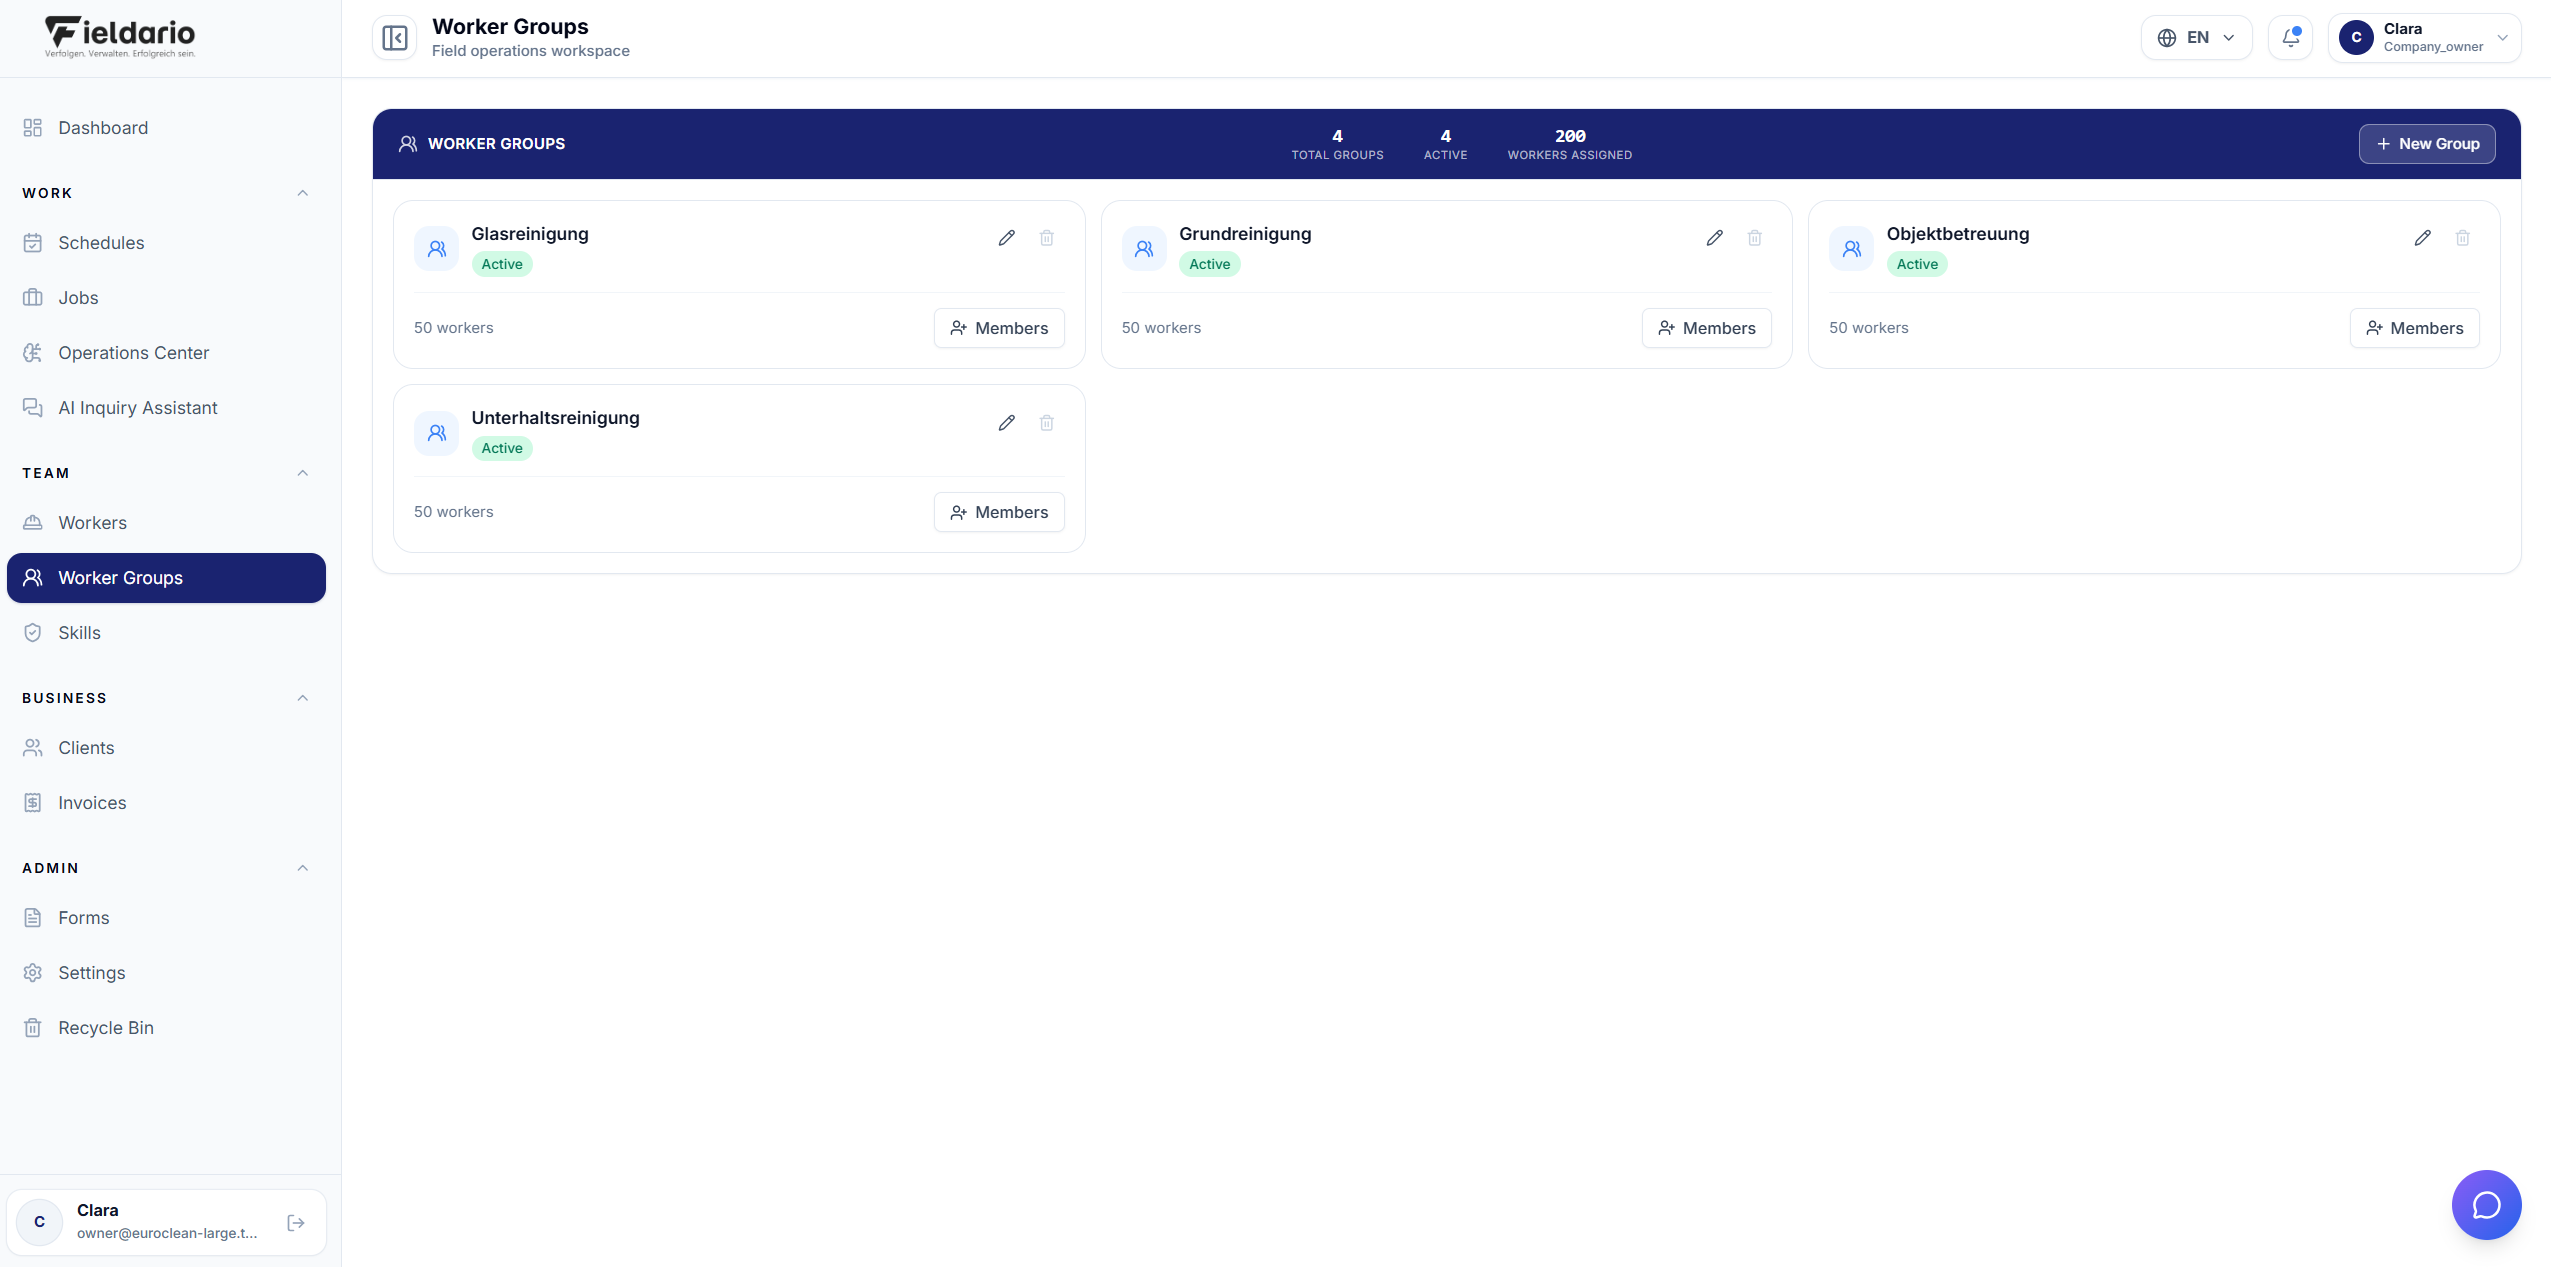
Task: Click the 200 Workers Assigned stat
Action: tap(1569, 144)
